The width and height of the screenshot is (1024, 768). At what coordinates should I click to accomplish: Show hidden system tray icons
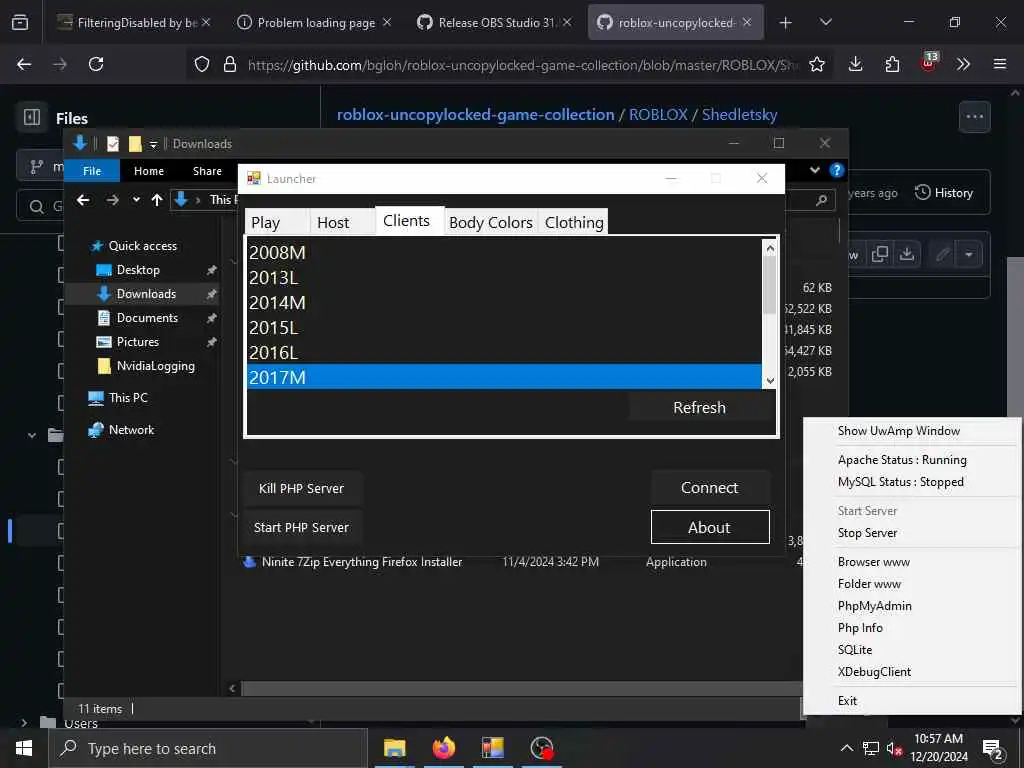click(x=846, y=748)
